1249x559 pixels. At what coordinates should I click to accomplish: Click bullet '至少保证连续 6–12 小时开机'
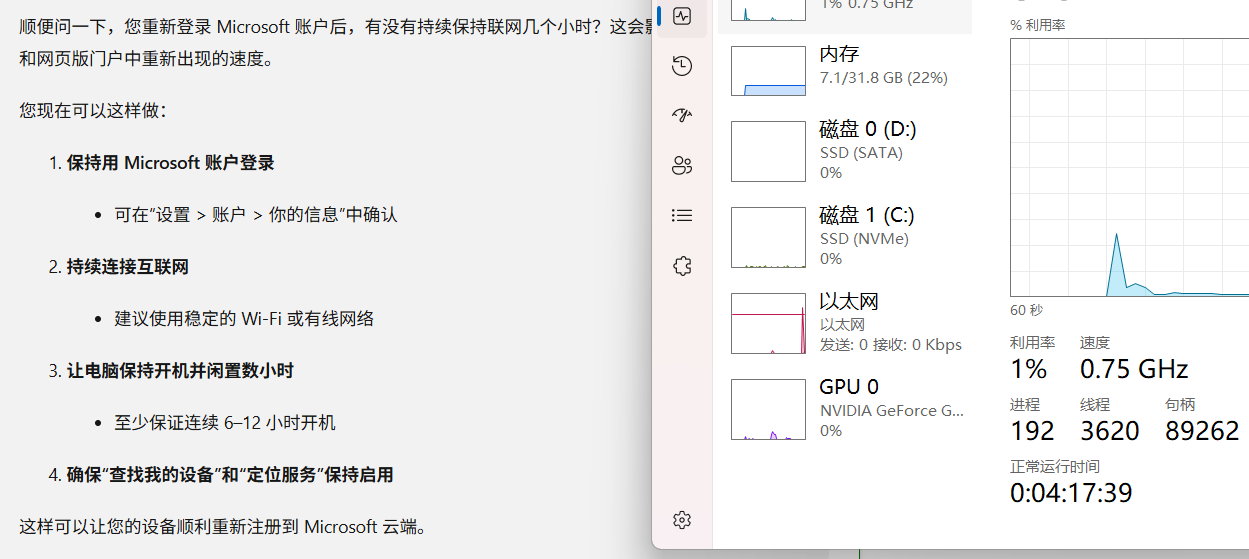tap(225, 423)
